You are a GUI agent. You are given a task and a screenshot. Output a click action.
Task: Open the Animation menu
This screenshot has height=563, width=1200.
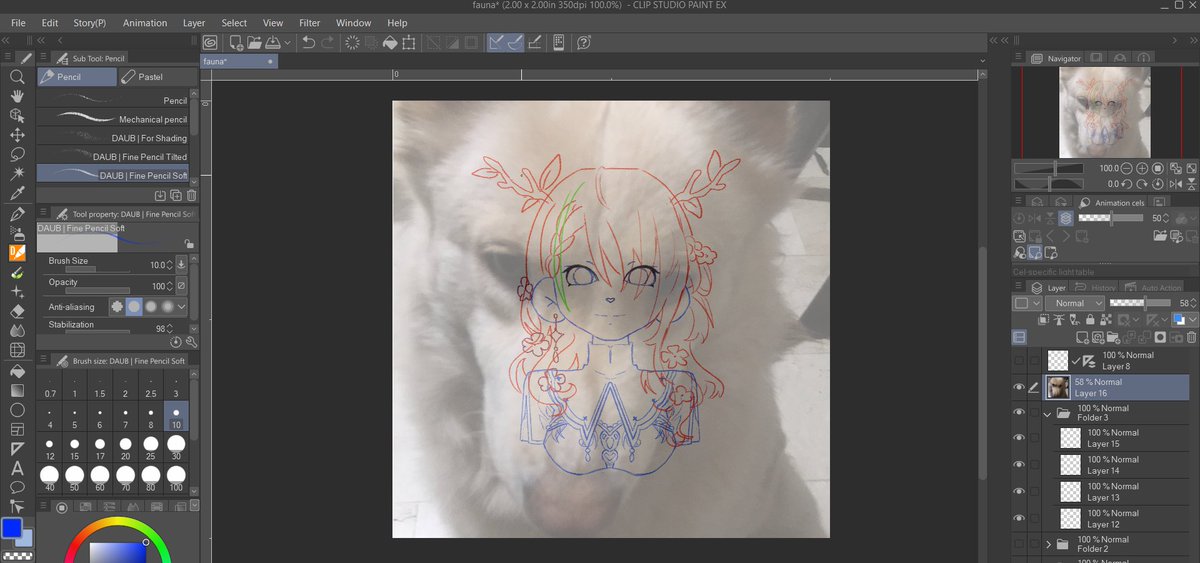click(145, 22)
